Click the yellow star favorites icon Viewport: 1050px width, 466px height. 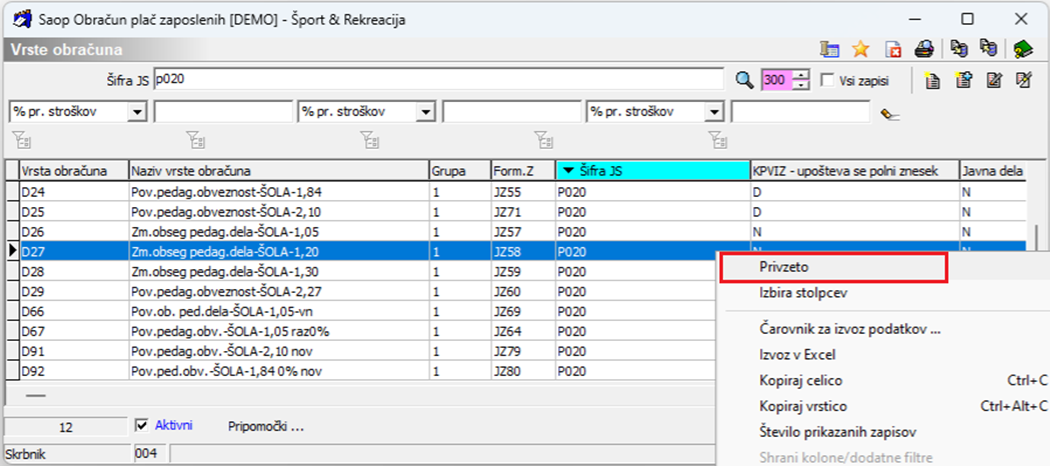click(860, 50)
